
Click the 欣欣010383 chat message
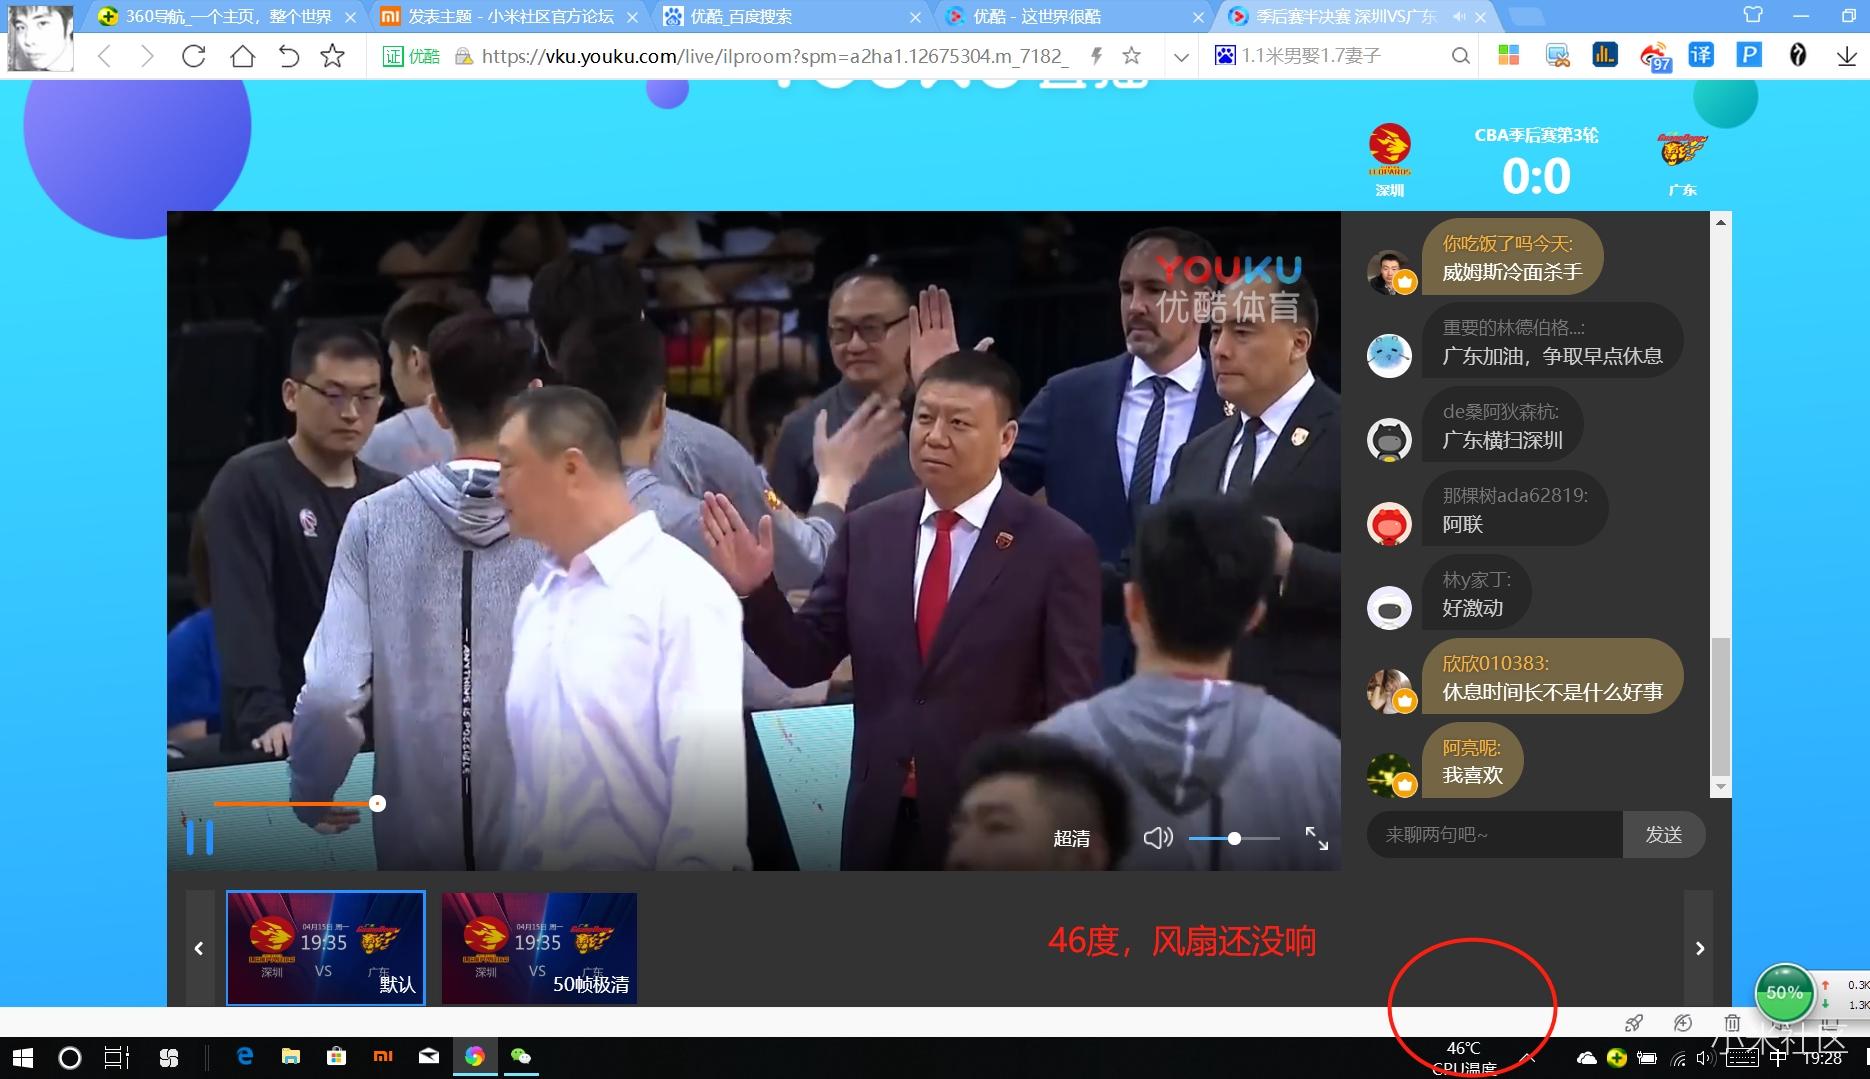point(1552,678)
